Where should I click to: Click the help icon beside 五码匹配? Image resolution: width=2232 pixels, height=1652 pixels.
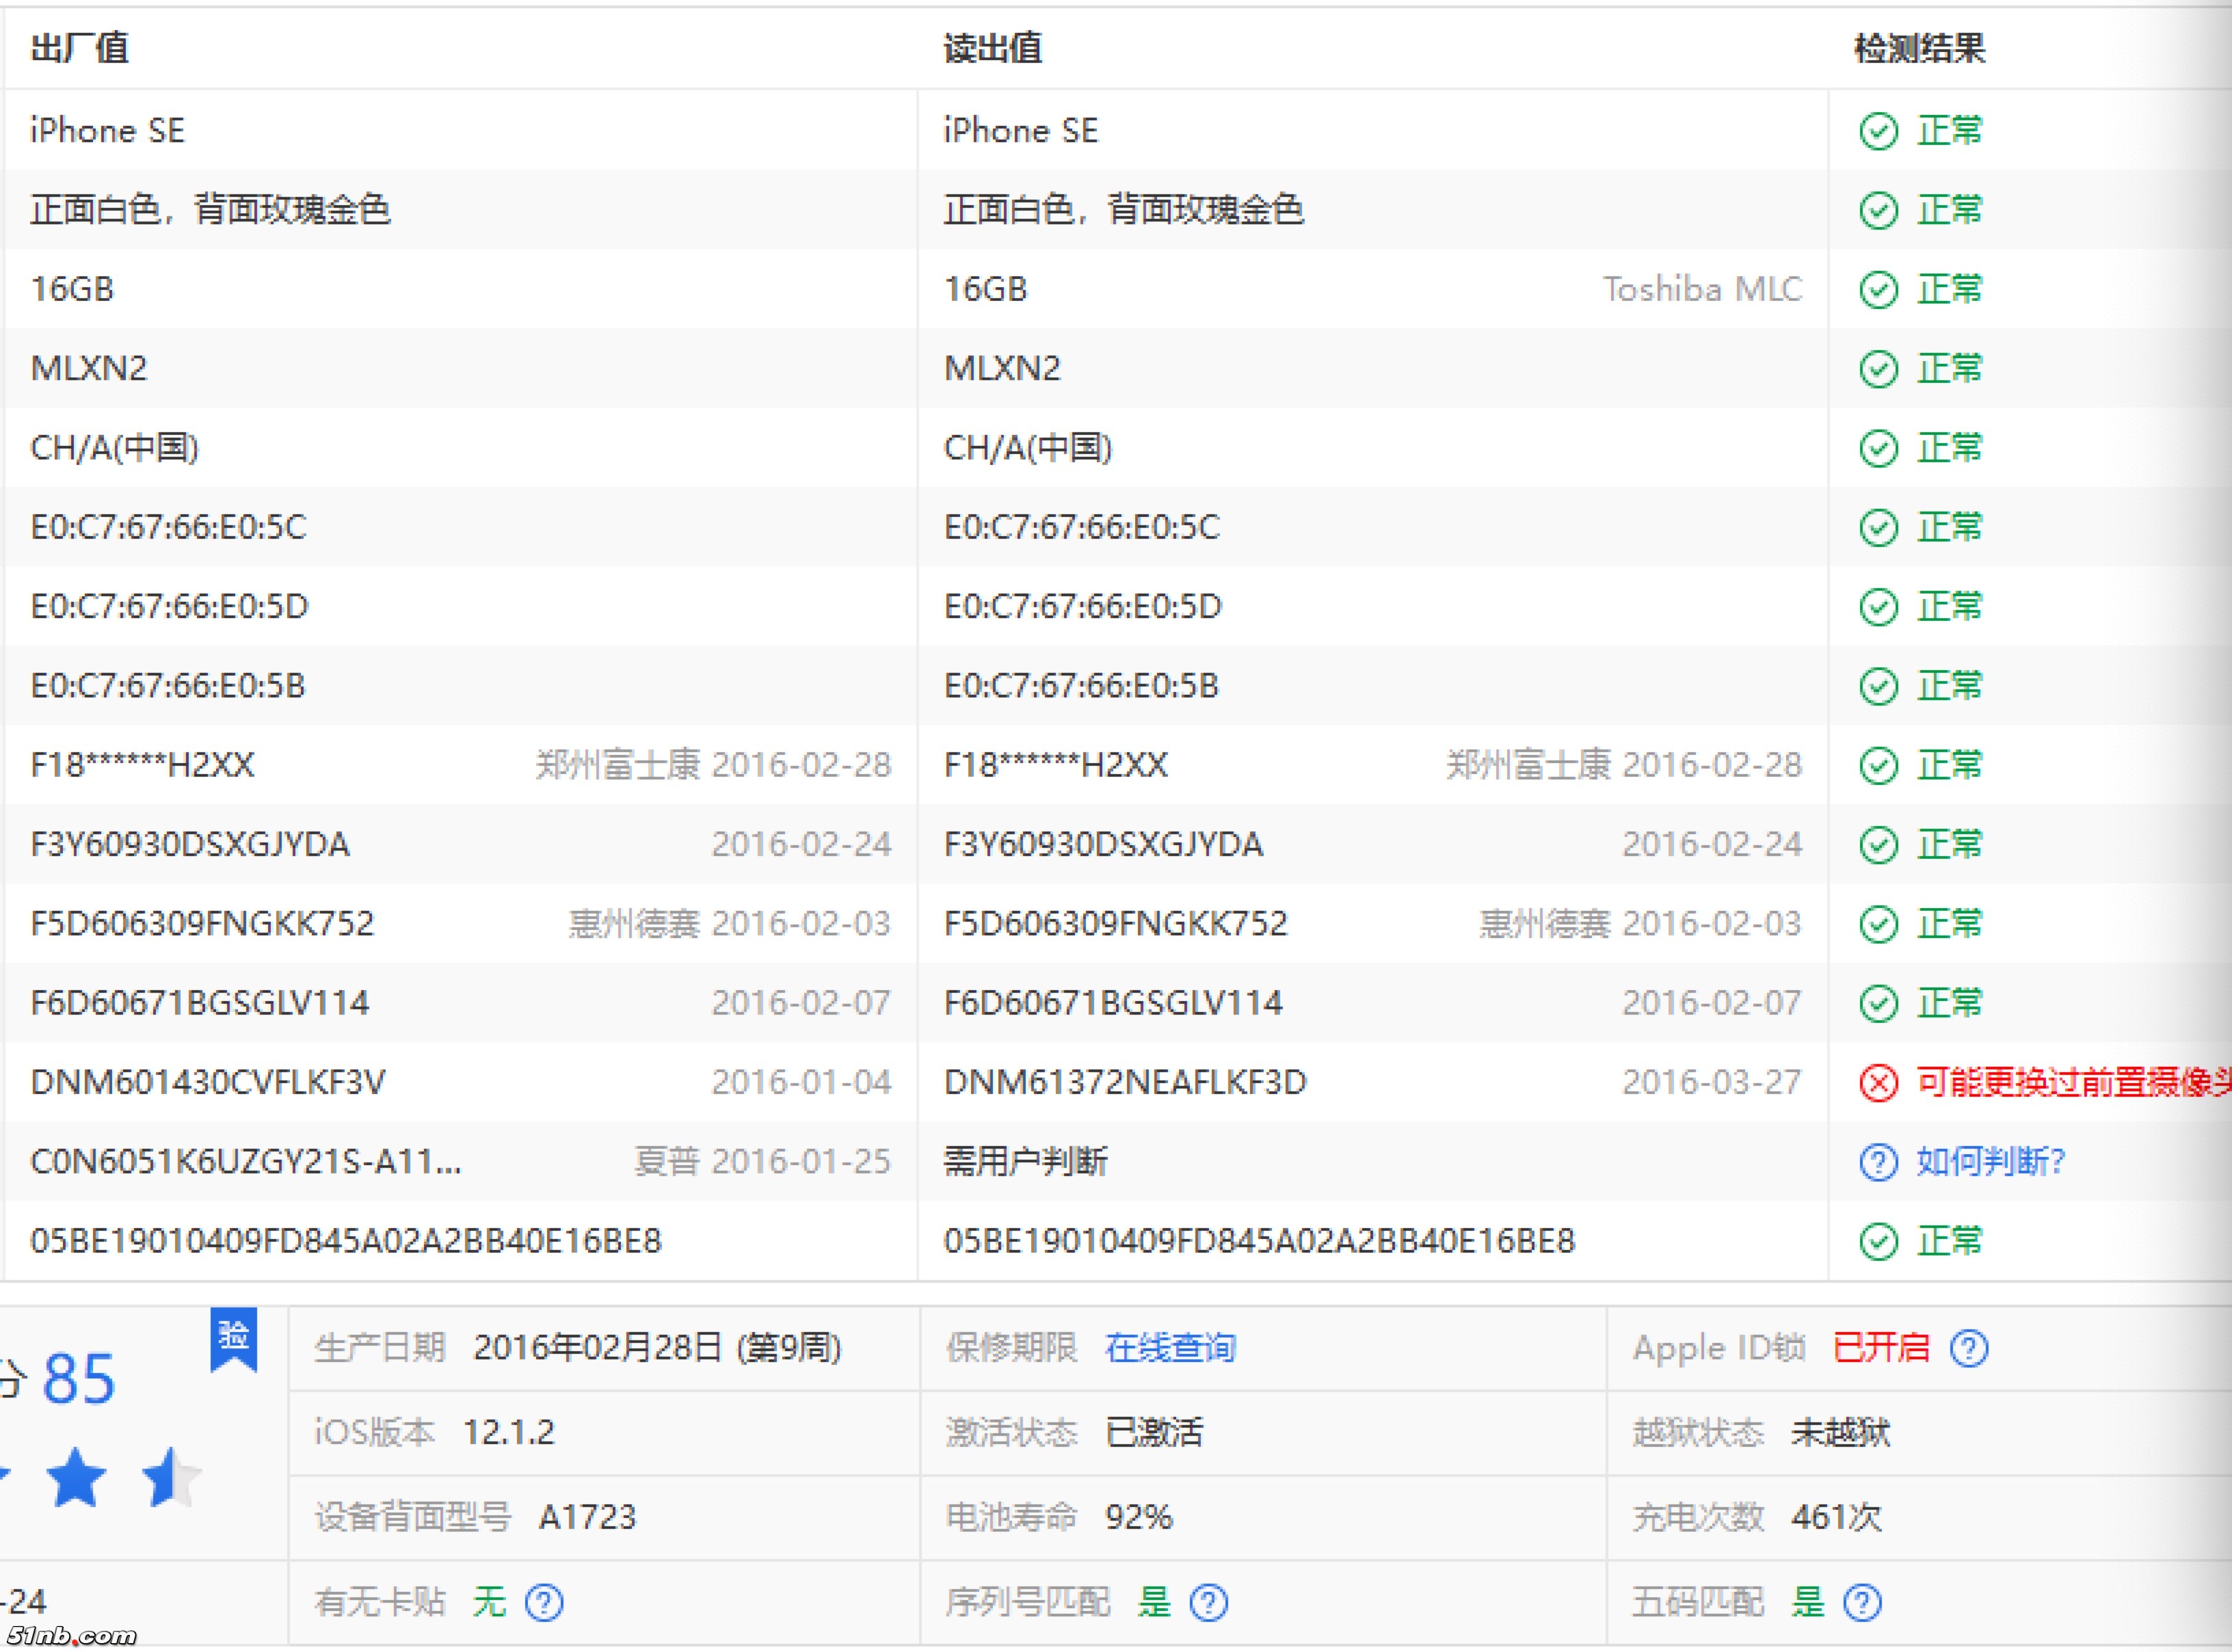[x=1861, y=1603]
